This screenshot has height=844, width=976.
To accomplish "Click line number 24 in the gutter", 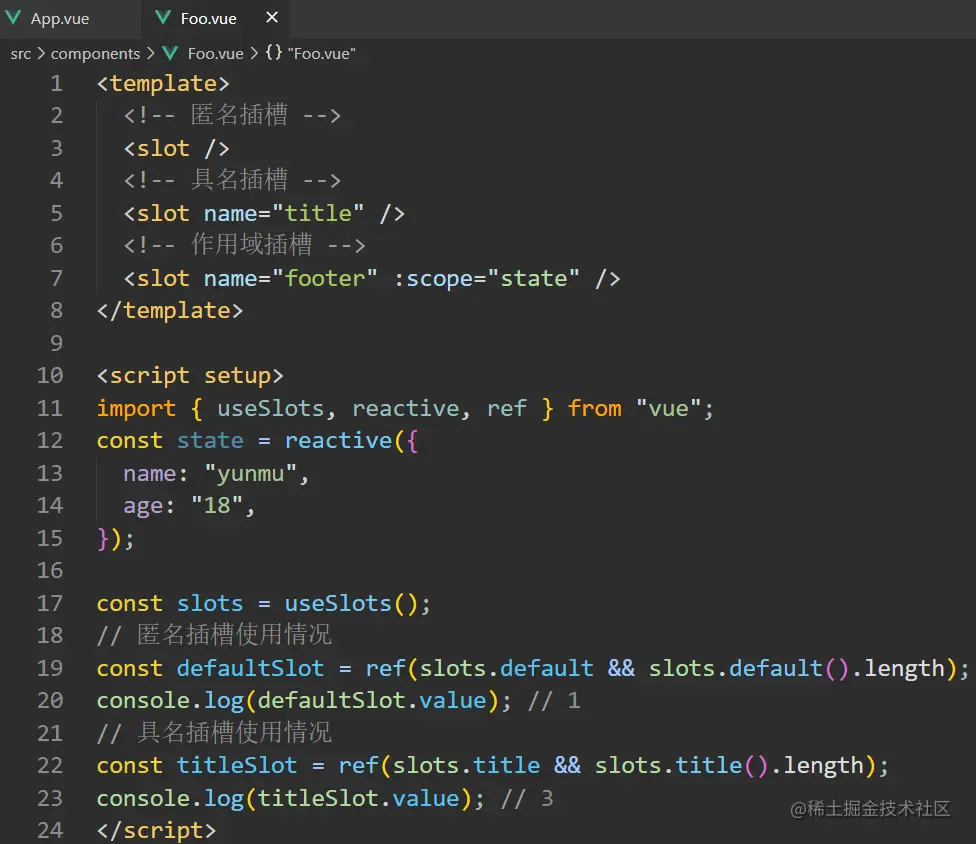I will tap(50, 830).
